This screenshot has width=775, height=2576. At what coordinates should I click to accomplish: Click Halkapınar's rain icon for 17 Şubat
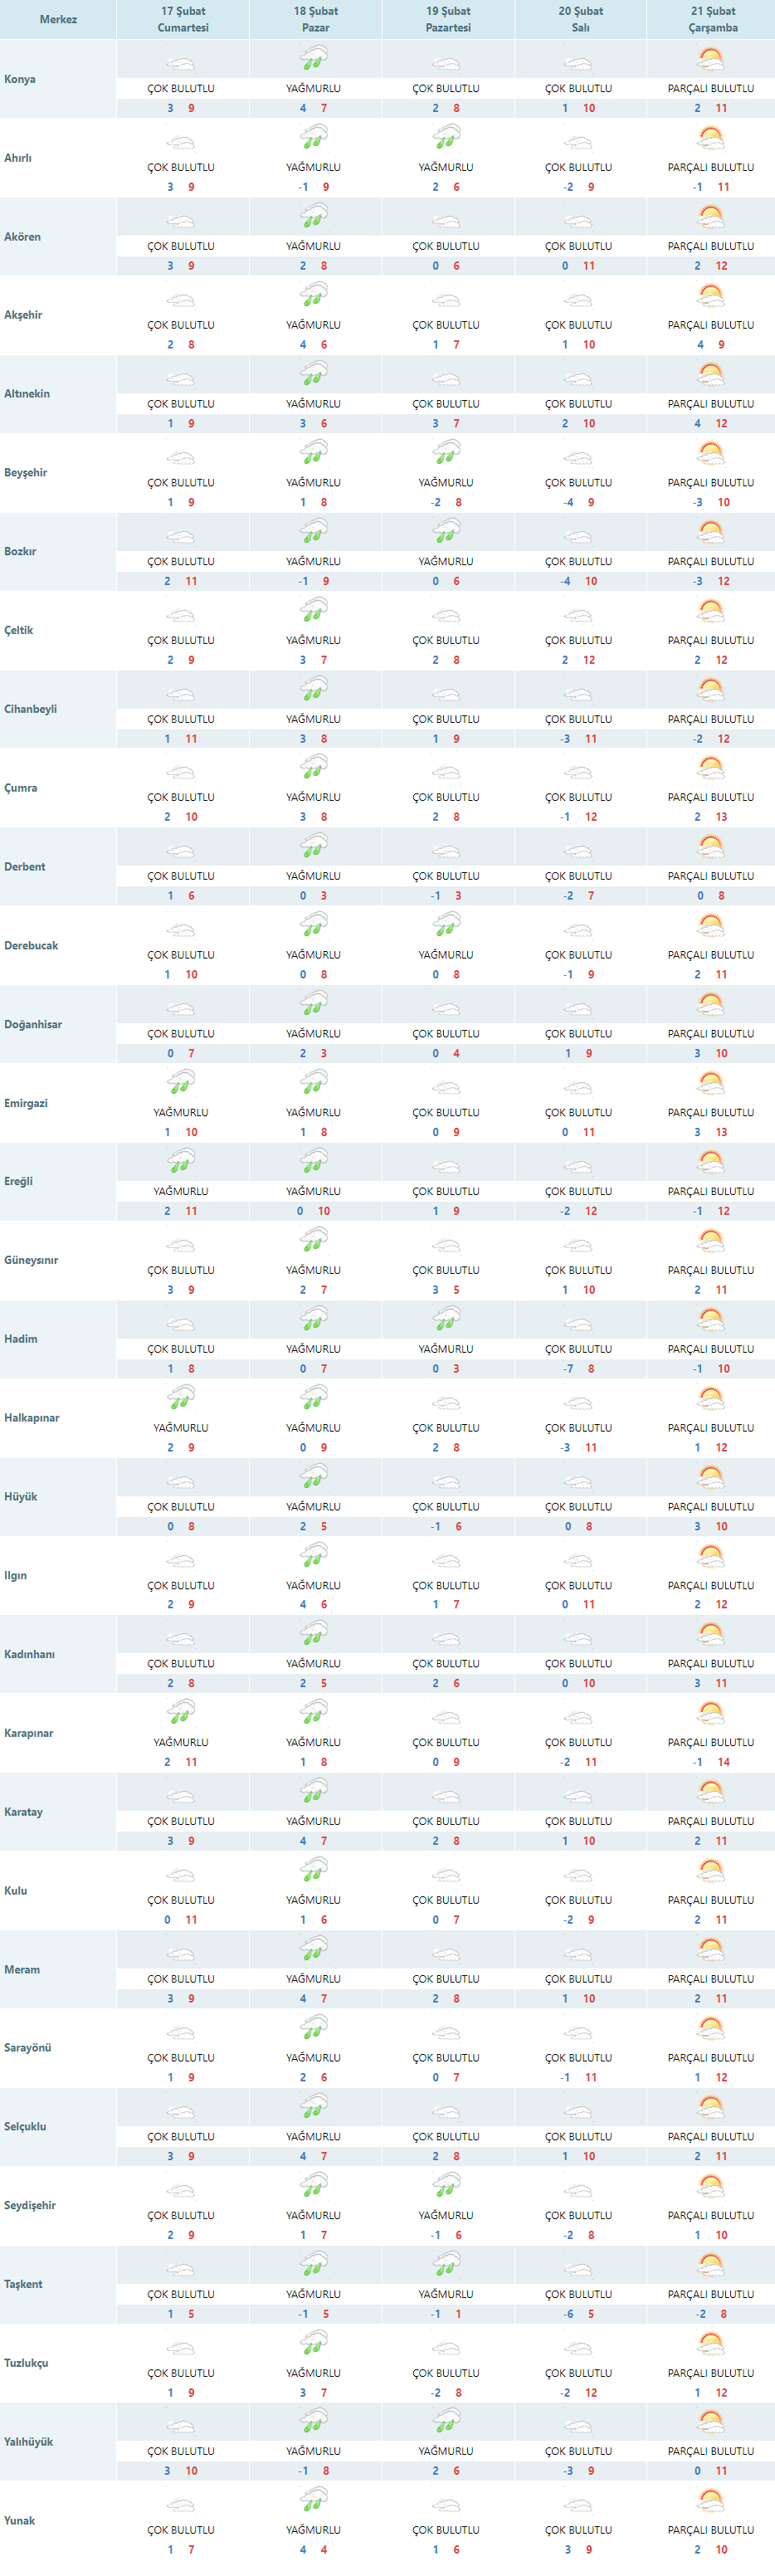181,1398
